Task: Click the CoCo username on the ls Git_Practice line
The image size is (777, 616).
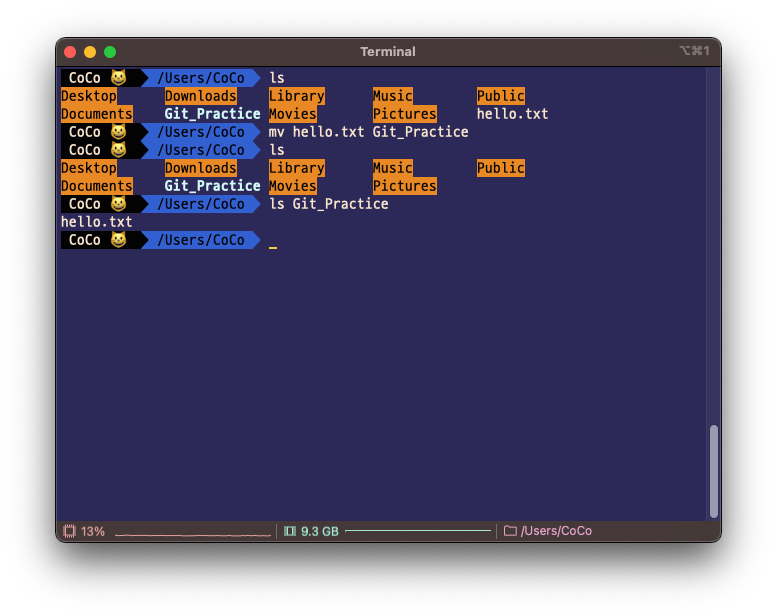Action: 85,204
